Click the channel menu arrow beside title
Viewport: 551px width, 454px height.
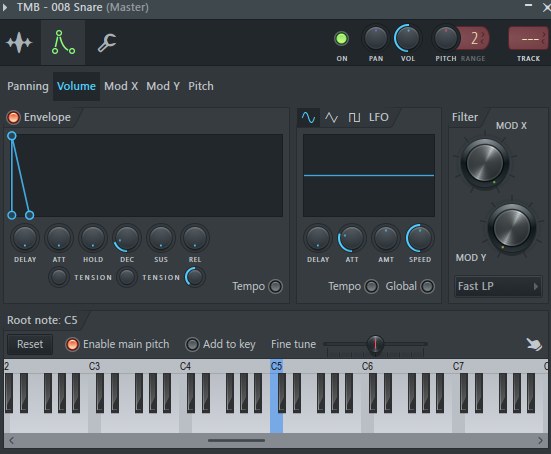5,7
